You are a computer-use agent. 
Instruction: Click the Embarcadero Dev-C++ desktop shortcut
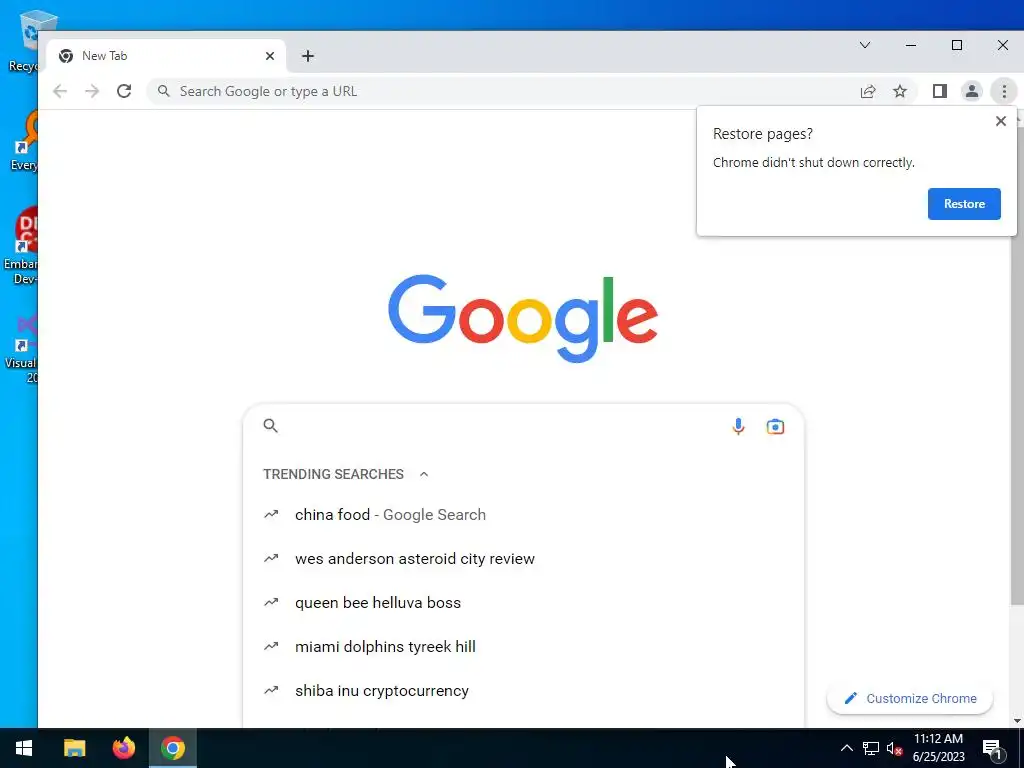21,247
